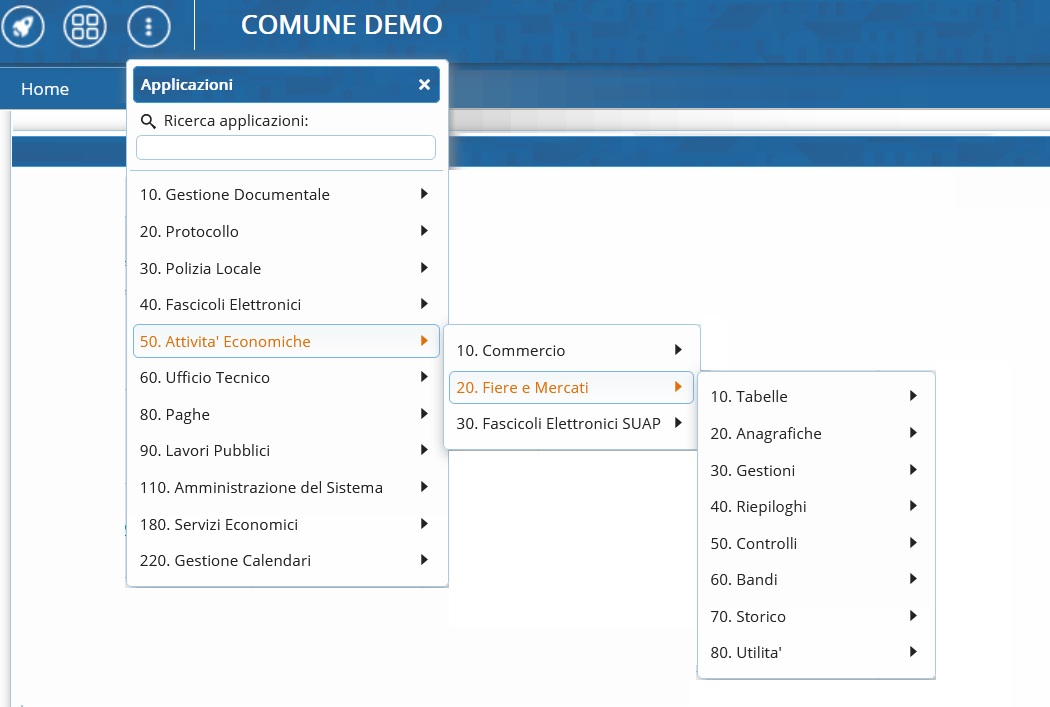The width and height of the screenshot is (1050, 707).
Task: Click the Ricerca applicazioni search field
Action: coord(286,148)
